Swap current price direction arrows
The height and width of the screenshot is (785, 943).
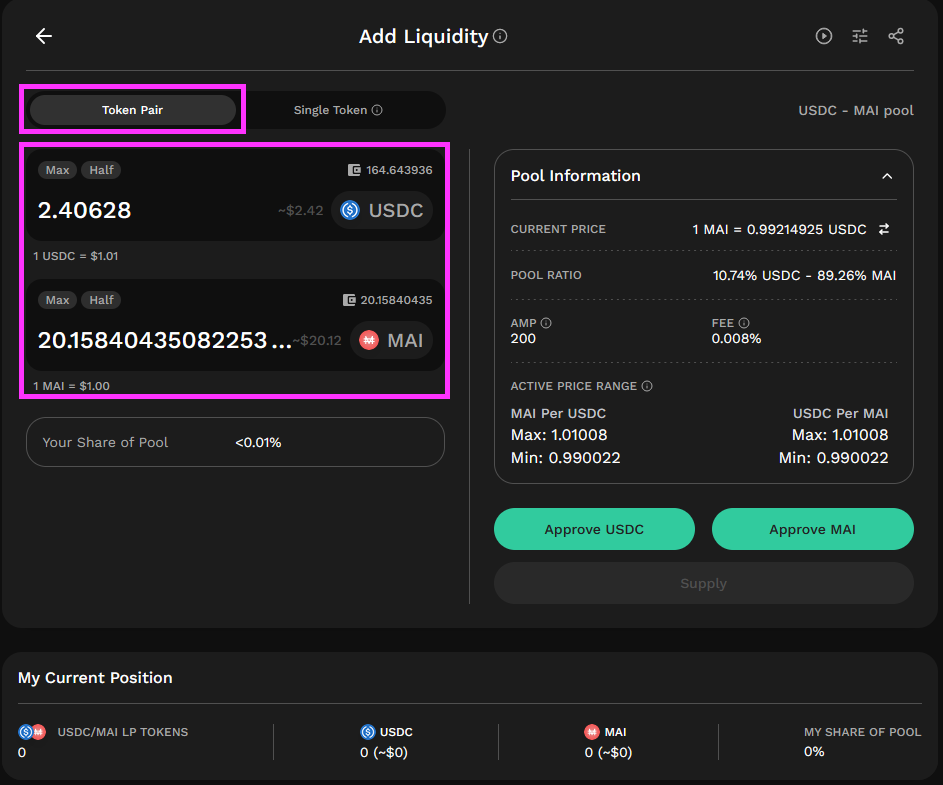[x=883, y=229]
